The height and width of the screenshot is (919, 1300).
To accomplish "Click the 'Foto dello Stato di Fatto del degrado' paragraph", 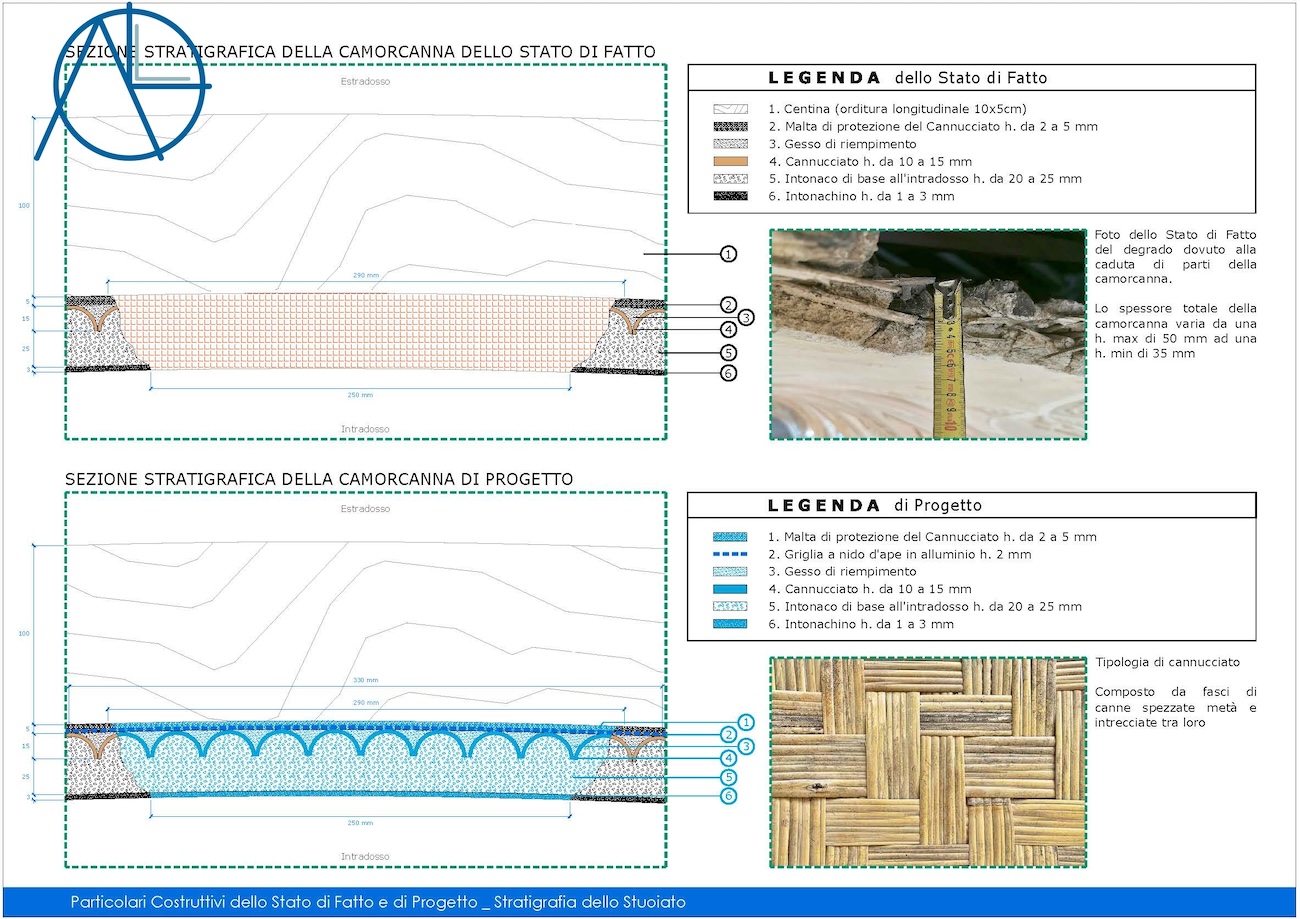I will tap(1176, 256).
